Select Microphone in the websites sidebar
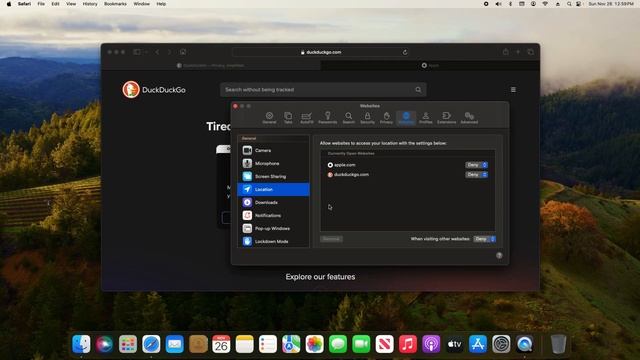The height and width of the screenshot is (360, 640). pyautogui.click(x=273, y=163)
